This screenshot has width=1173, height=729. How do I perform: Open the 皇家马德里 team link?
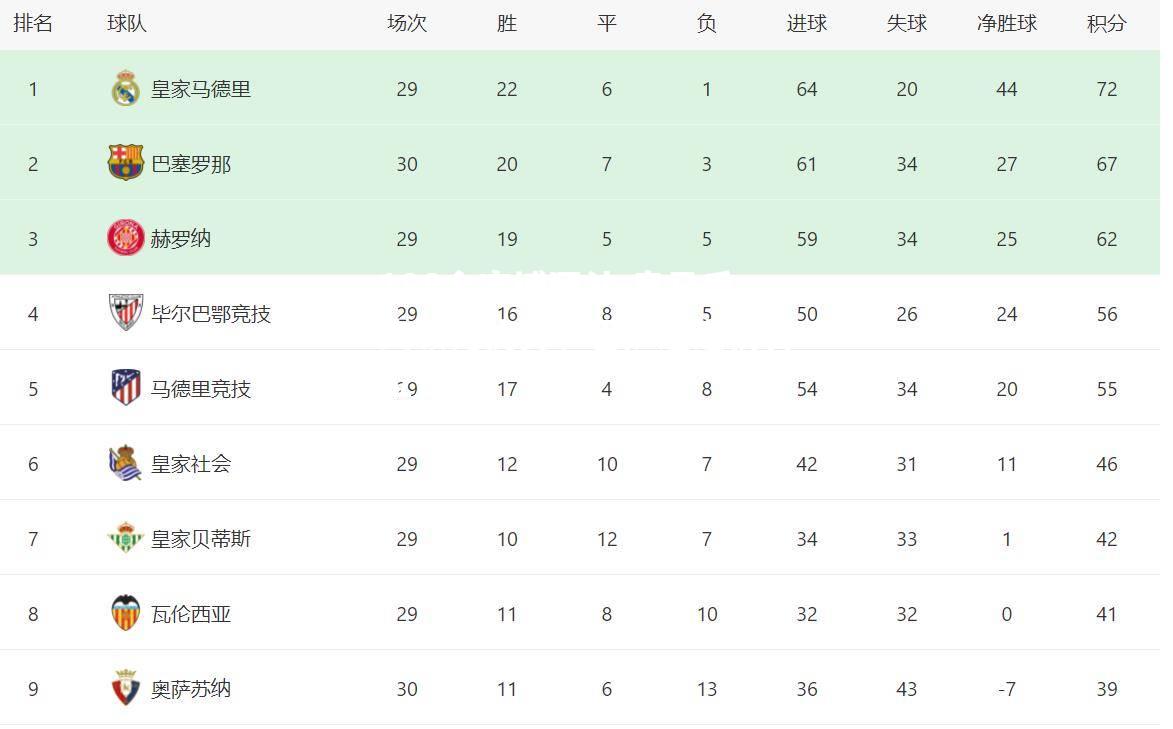click(x=200, y=89)
